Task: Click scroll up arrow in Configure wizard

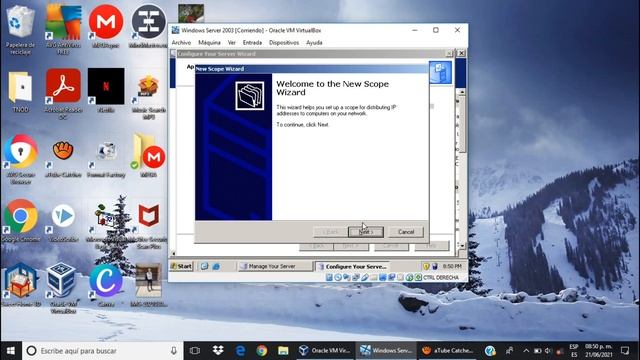Action: click(462, 92)
